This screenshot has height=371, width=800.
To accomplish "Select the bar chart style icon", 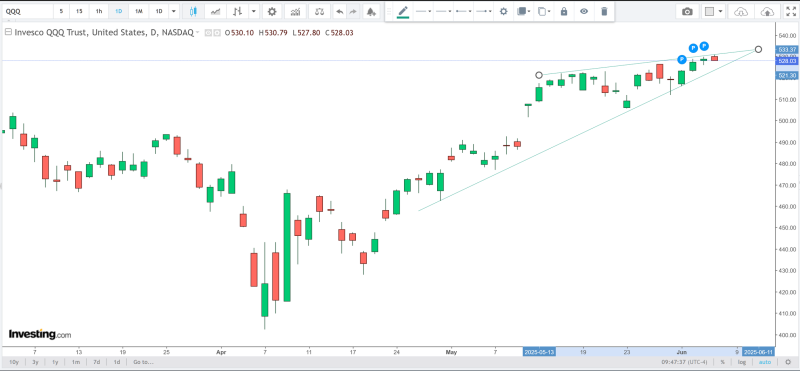I will (x=238, y=11).
